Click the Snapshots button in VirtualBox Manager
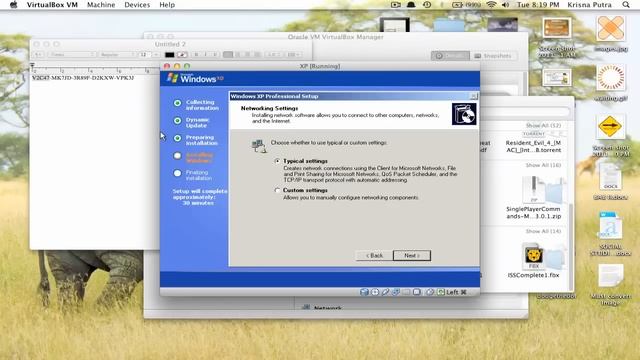Viewport: 640px width, 360px height. (x=494, y=56)
